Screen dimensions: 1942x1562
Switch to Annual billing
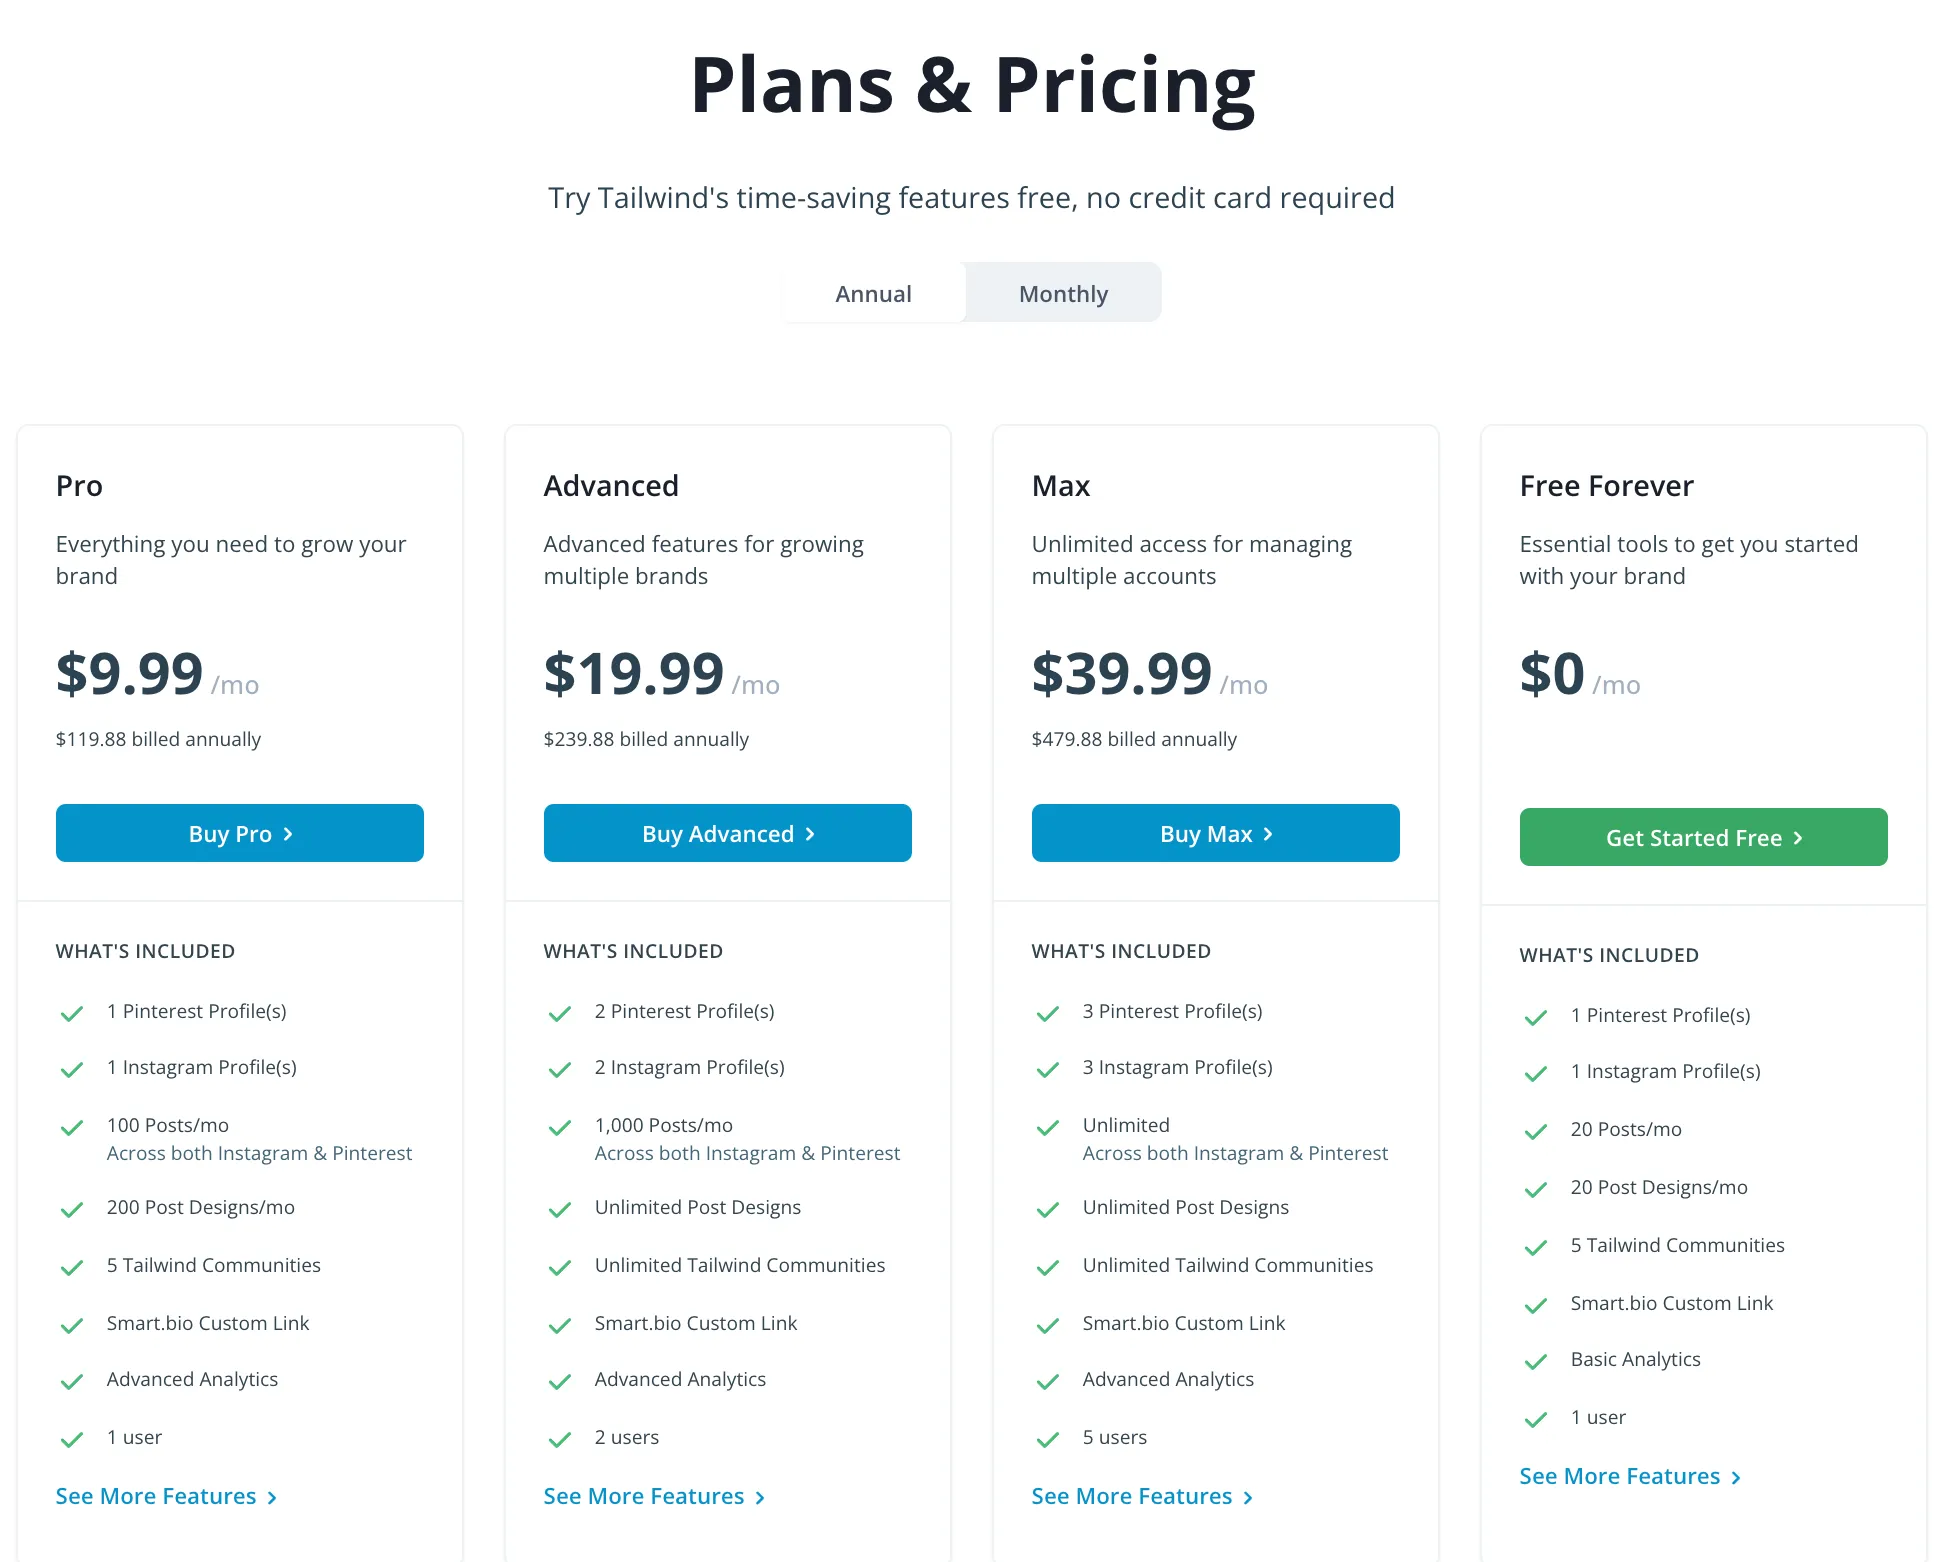pyautogui.click(x=873, y=293)
